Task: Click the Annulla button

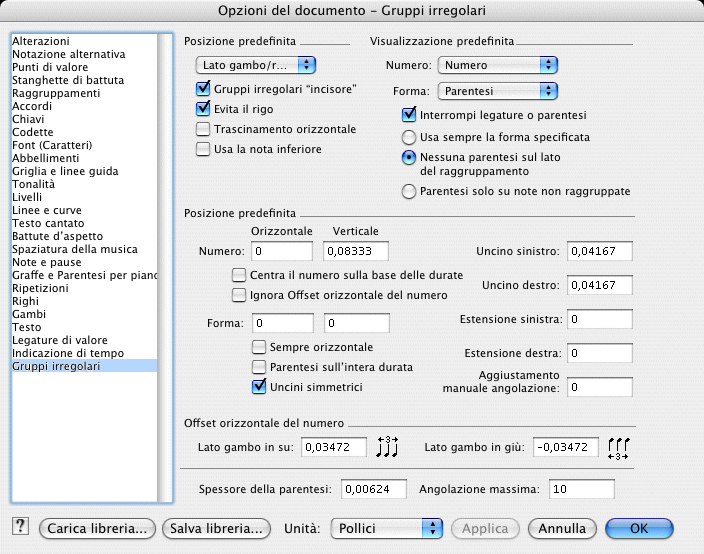Action: pos(561,527)
